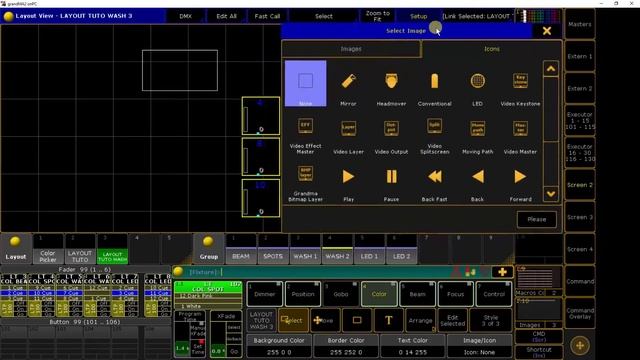Open the DMX menu item
The width and height of the screenshot is (640, 360).
click(185, 16)
